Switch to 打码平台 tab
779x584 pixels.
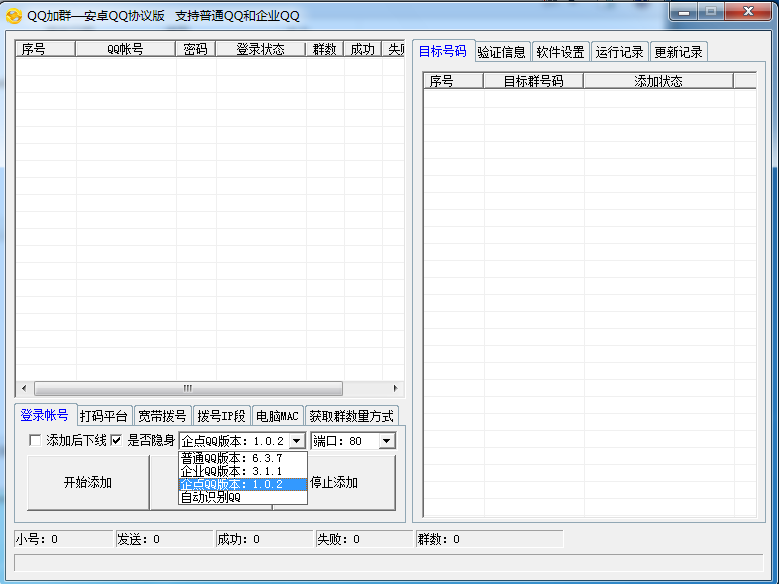click(104, 416)
